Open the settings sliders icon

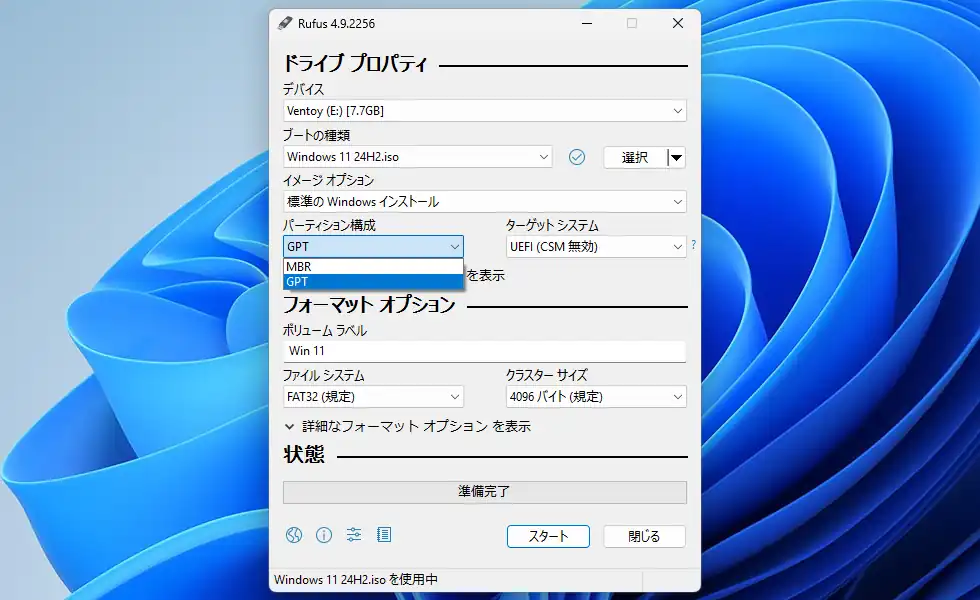[x=354, y=535]
